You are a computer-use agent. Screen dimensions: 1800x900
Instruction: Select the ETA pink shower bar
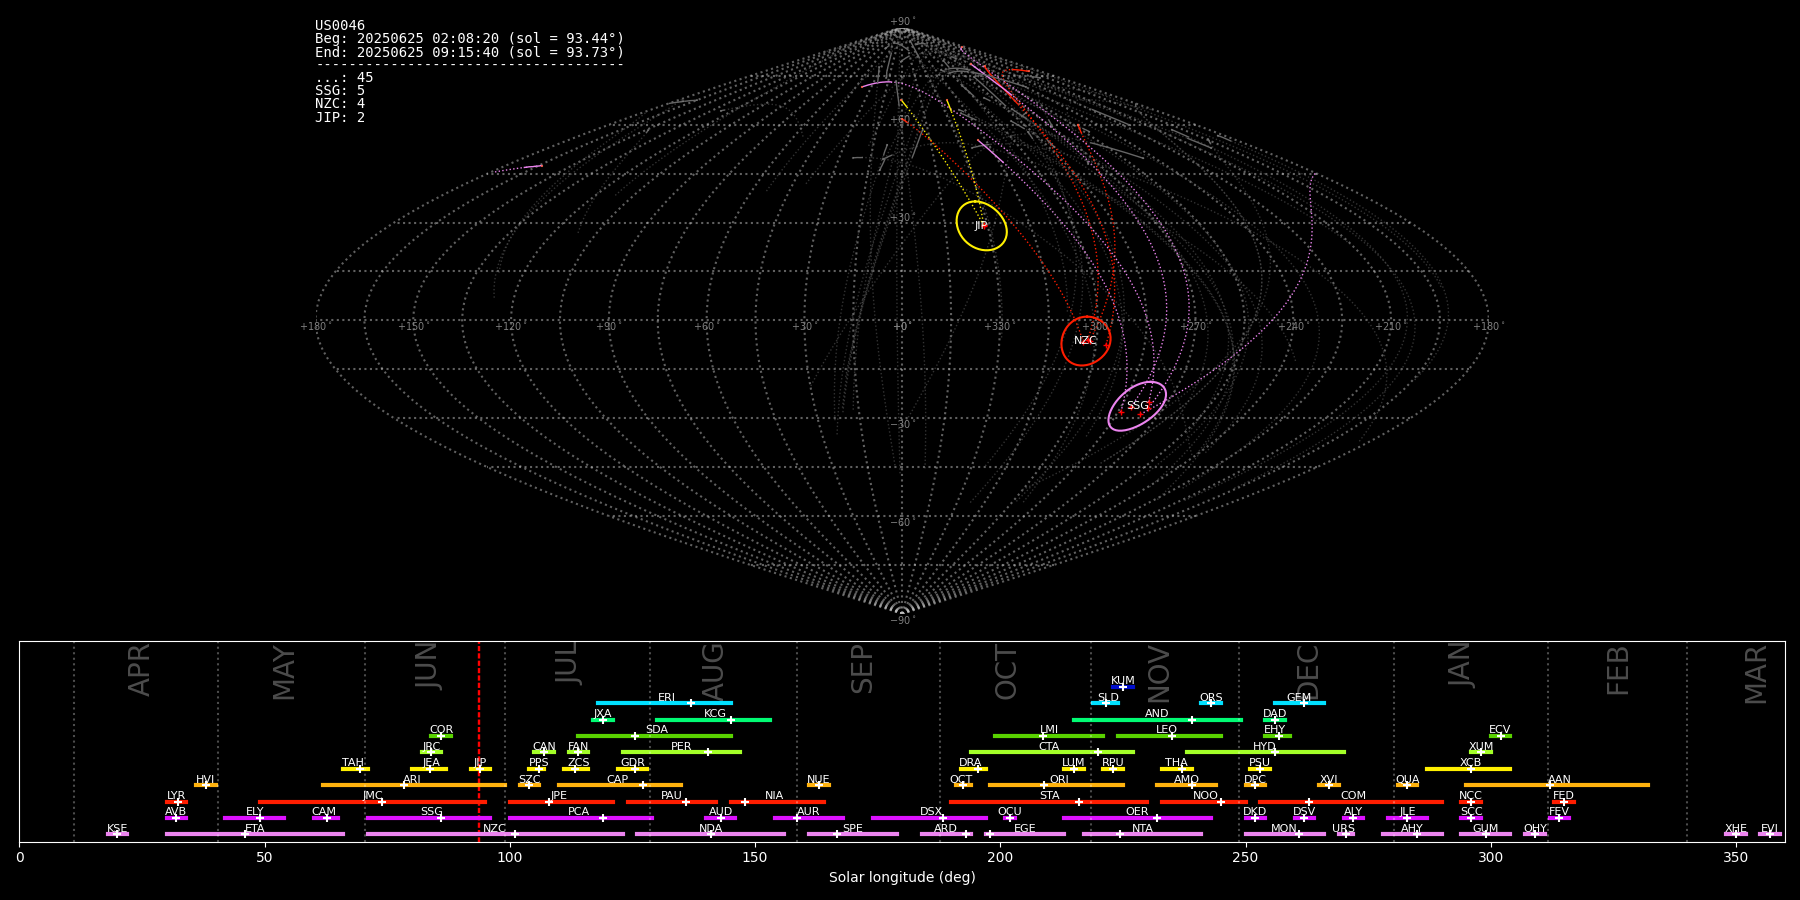tap(255, 834)
